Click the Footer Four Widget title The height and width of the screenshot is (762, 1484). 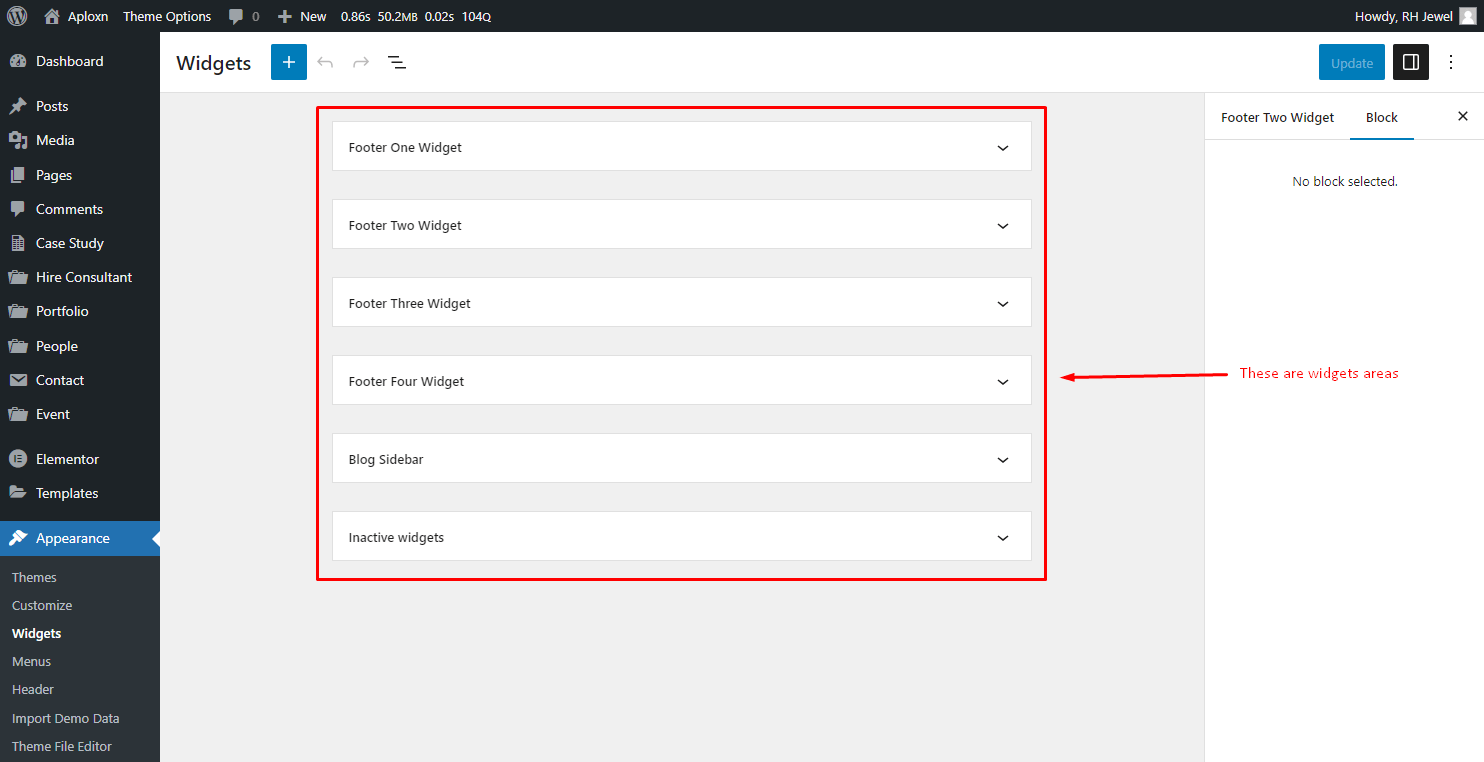tap(406, 381)
